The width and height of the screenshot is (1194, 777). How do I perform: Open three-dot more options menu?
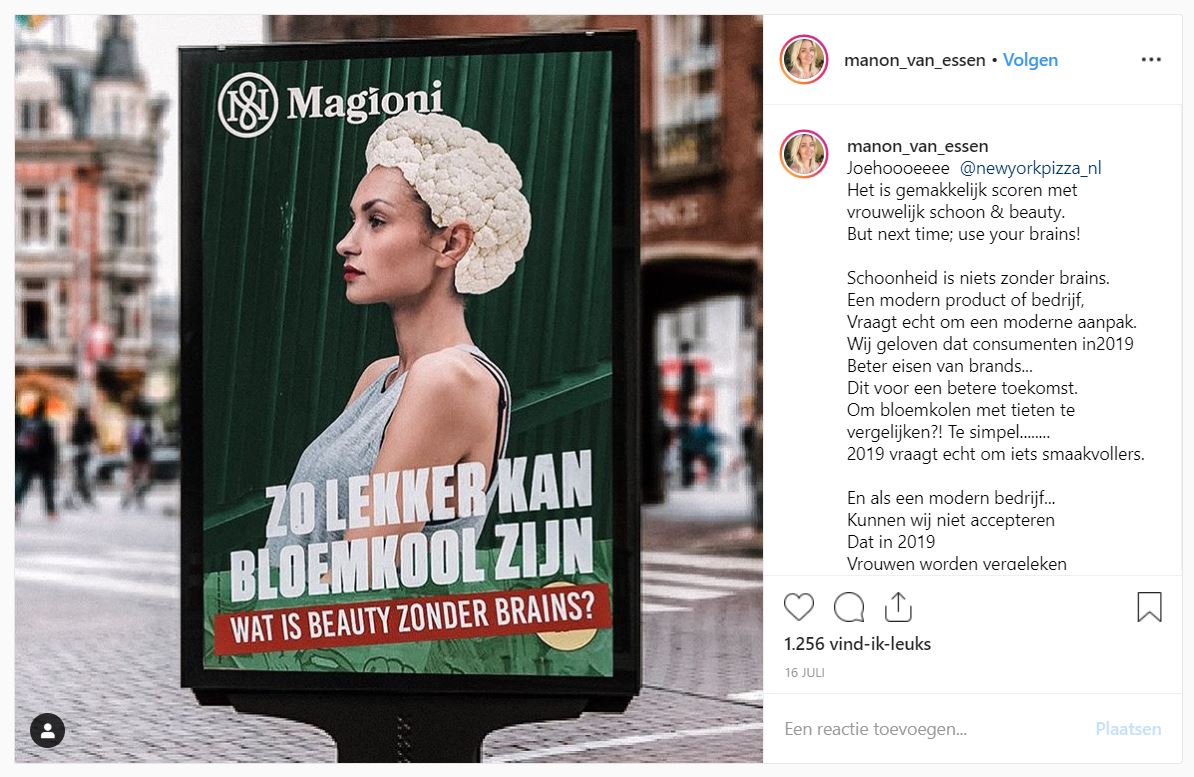point(1151,59)
